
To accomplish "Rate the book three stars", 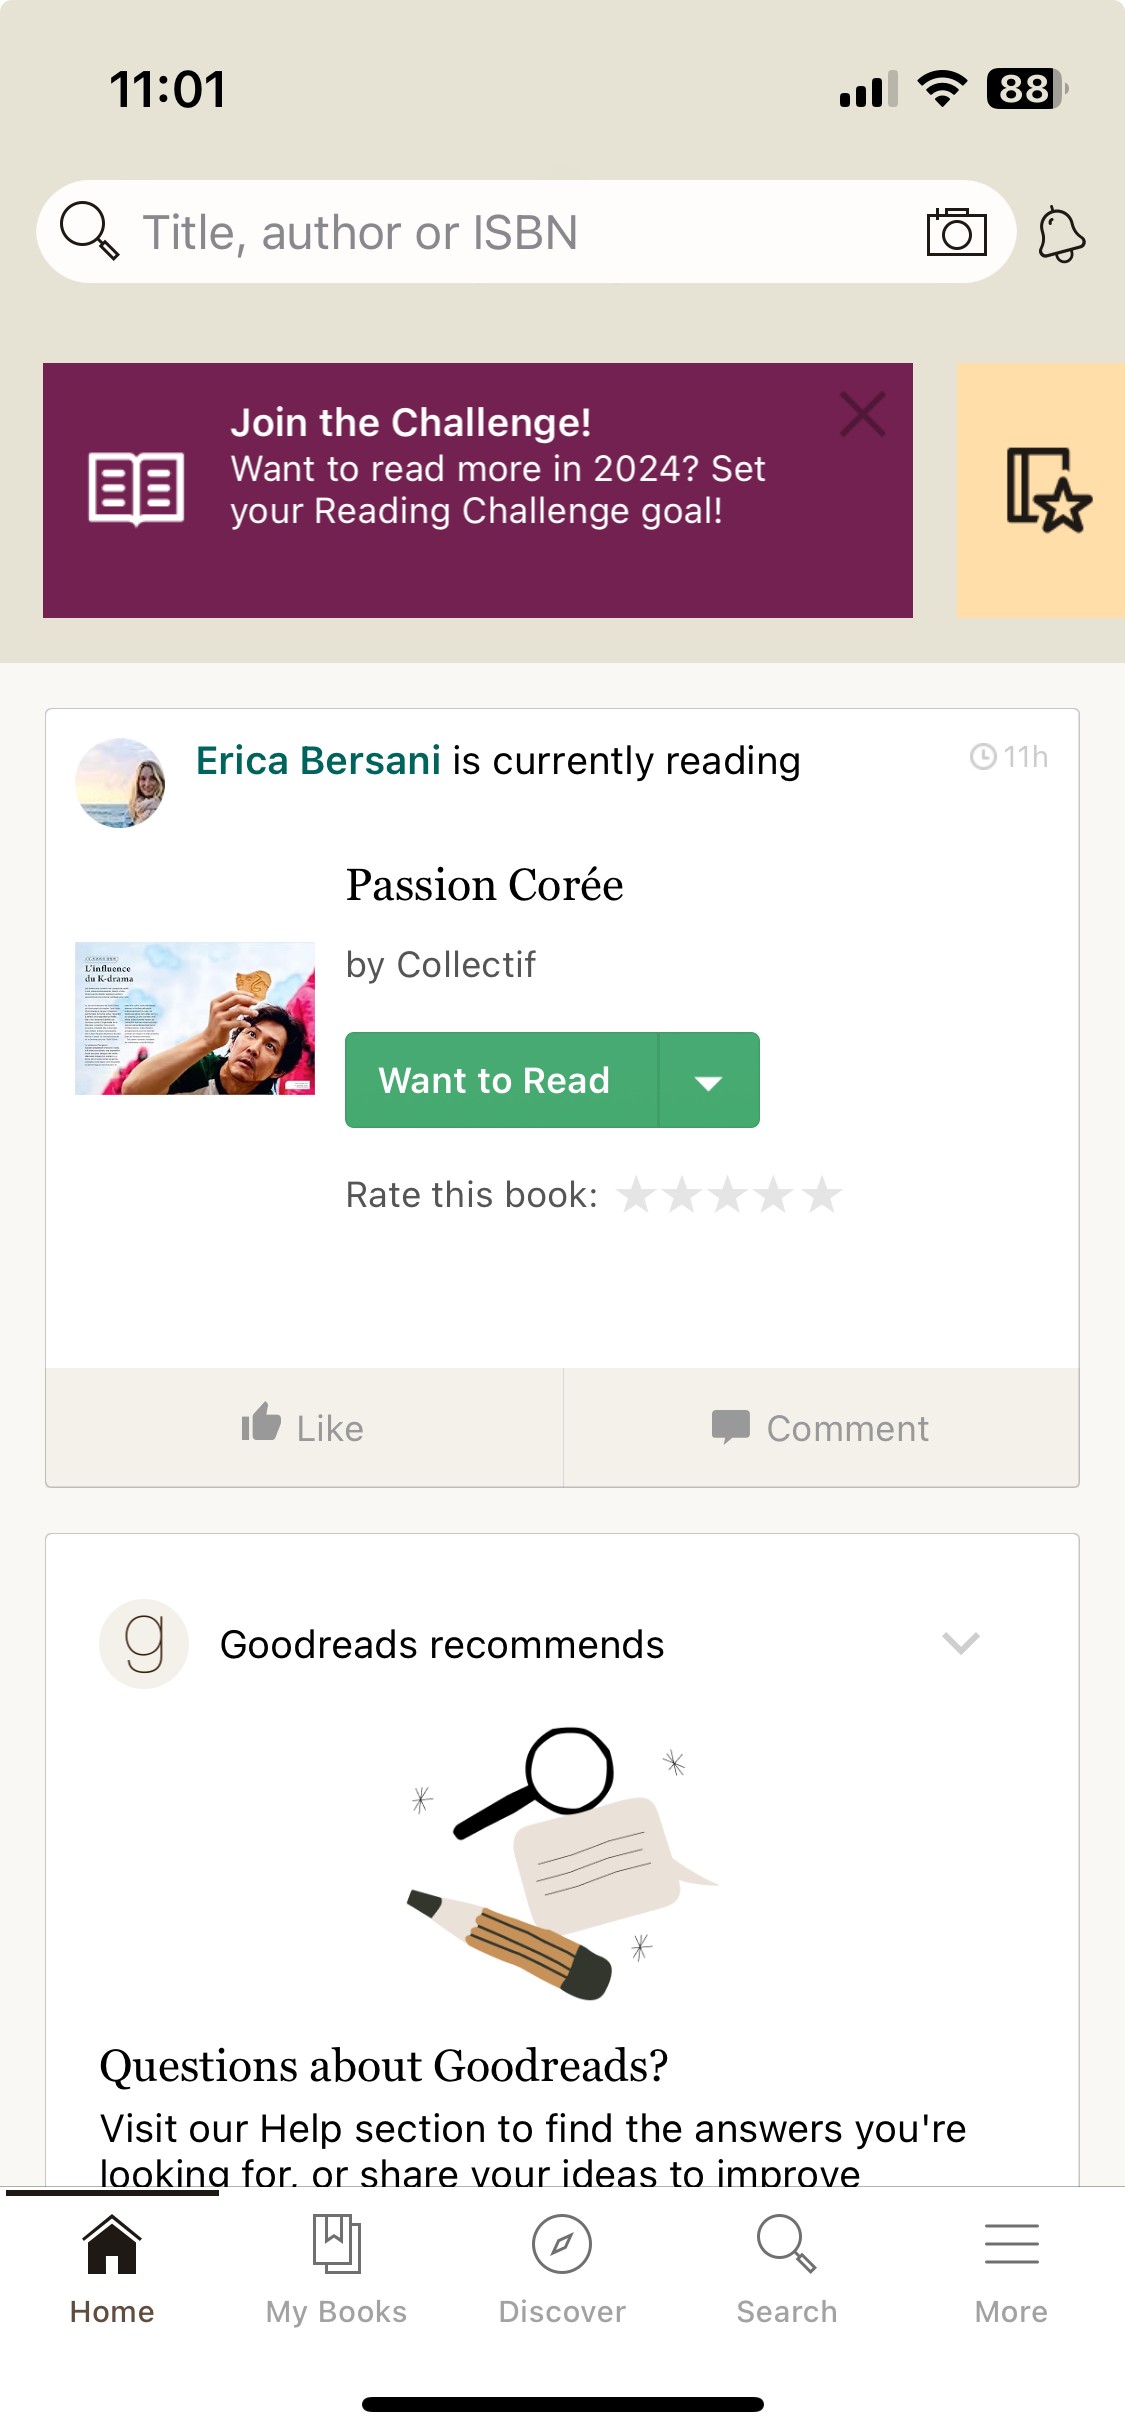I will 729,1195.
